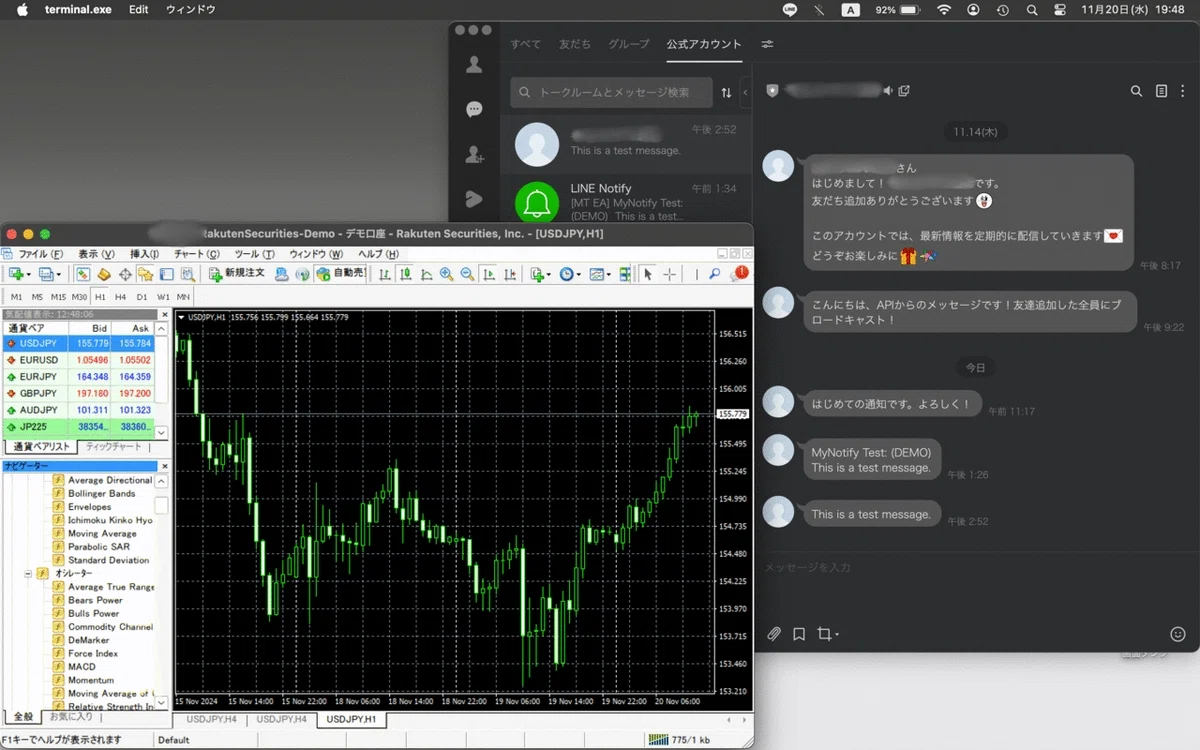Select MACD indicator in Navigator
The image size is (1200, 750).
tap(82, 667)
